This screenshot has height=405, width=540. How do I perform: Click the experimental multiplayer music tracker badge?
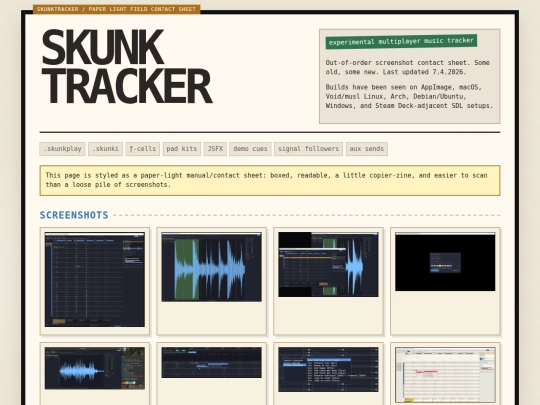tap(401, 41)
